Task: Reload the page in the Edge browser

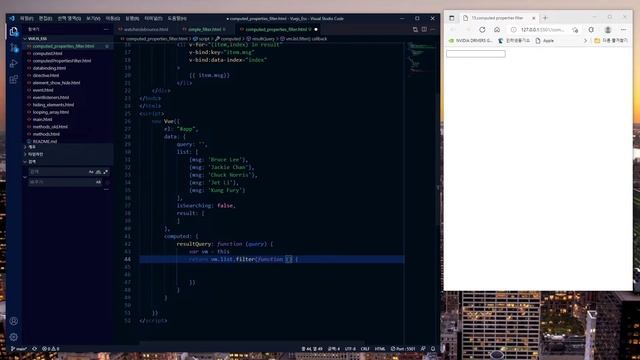Action: pos(482,30)
